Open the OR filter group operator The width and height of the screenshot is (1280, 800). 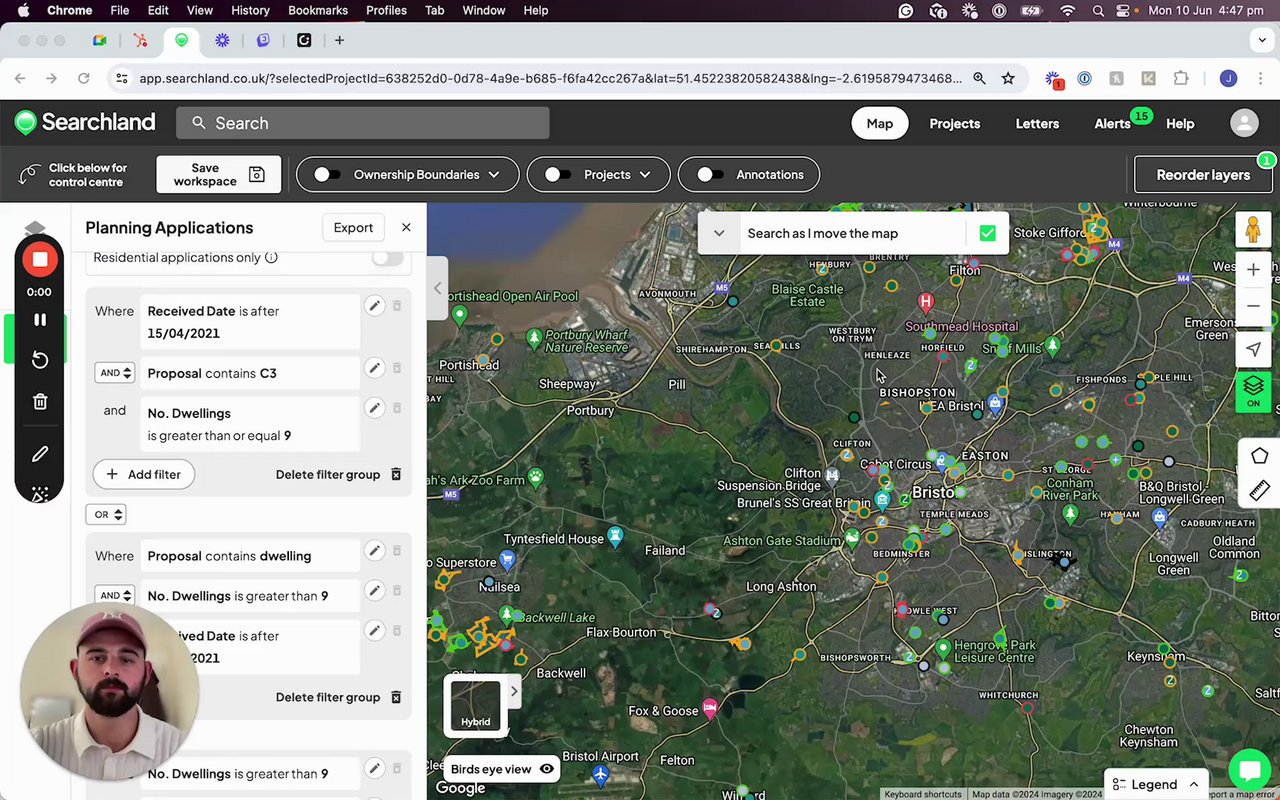(106, 514)
